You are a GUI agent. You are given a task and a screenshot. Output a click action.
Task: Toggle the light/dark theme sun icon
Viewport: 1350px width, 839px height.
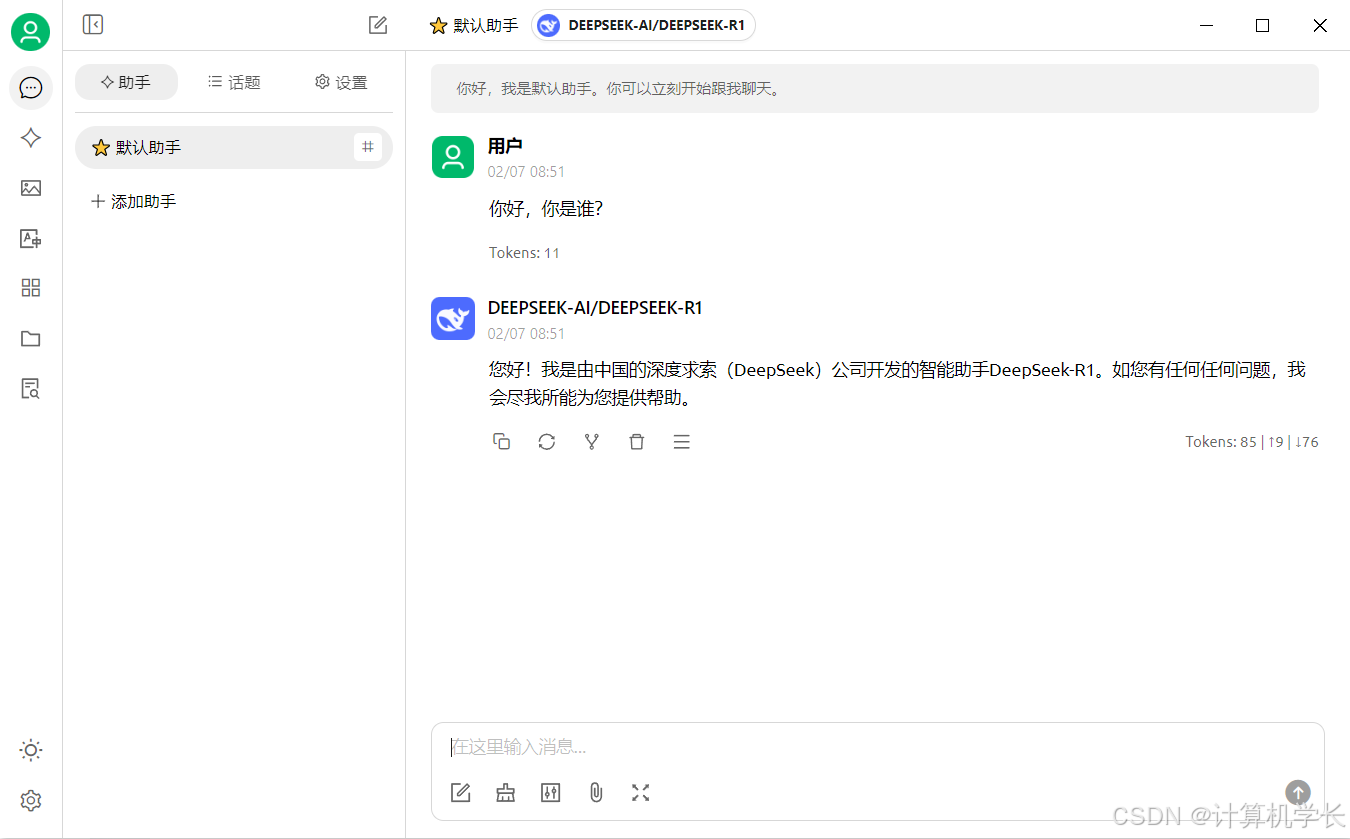[31, 750]
